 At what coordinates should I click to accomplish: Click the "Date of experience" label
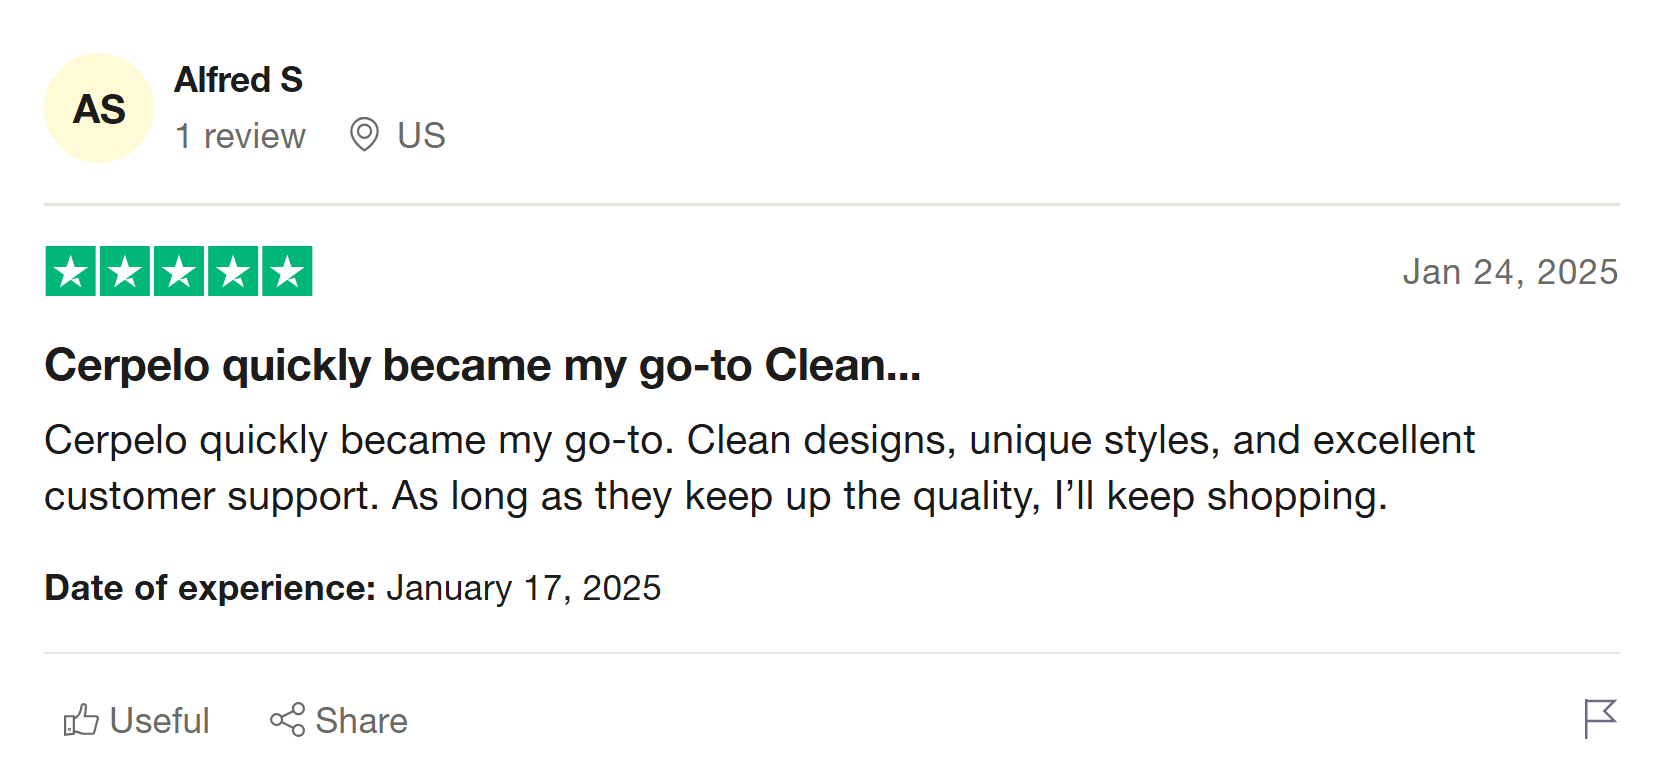[x=210, y=588]
